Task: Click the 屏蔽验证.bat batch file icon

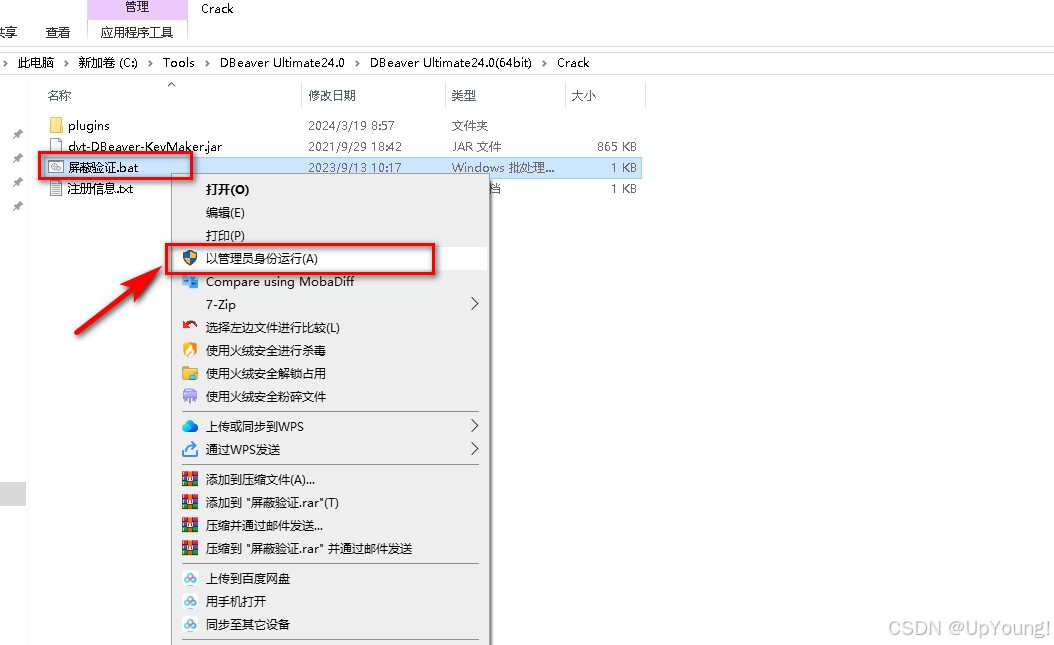Action: [x=56, y=167]
